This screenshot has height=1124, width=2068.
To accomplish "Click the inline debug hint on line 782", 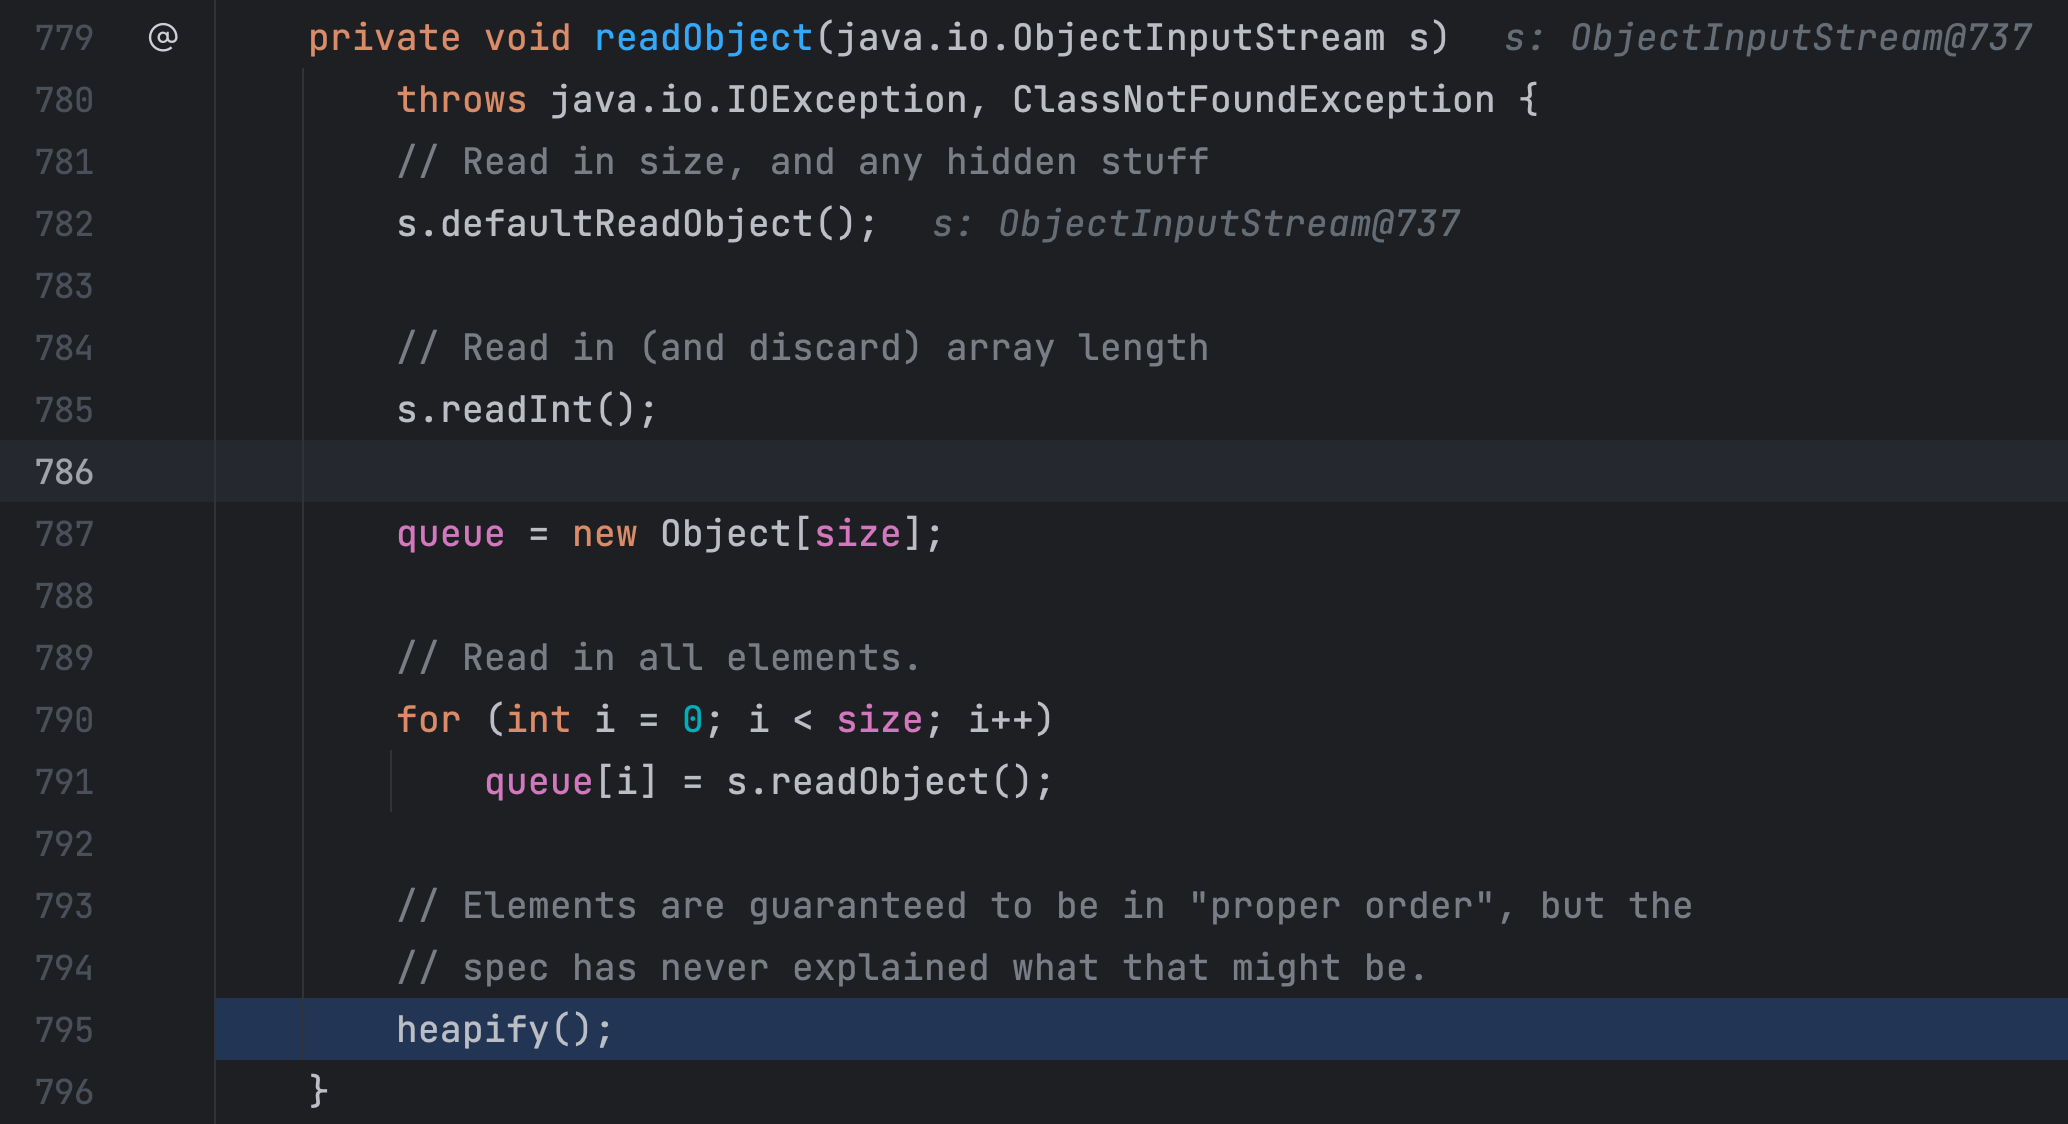I will click(x=1196, y=224).
